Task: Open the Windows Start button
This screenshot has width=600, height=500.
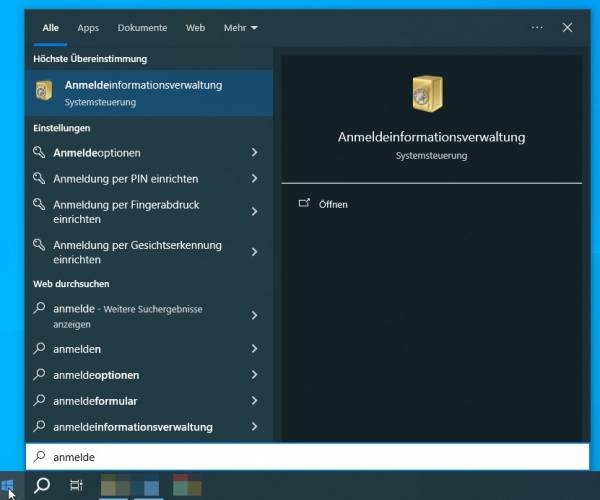Action: (x=8, y=486)
